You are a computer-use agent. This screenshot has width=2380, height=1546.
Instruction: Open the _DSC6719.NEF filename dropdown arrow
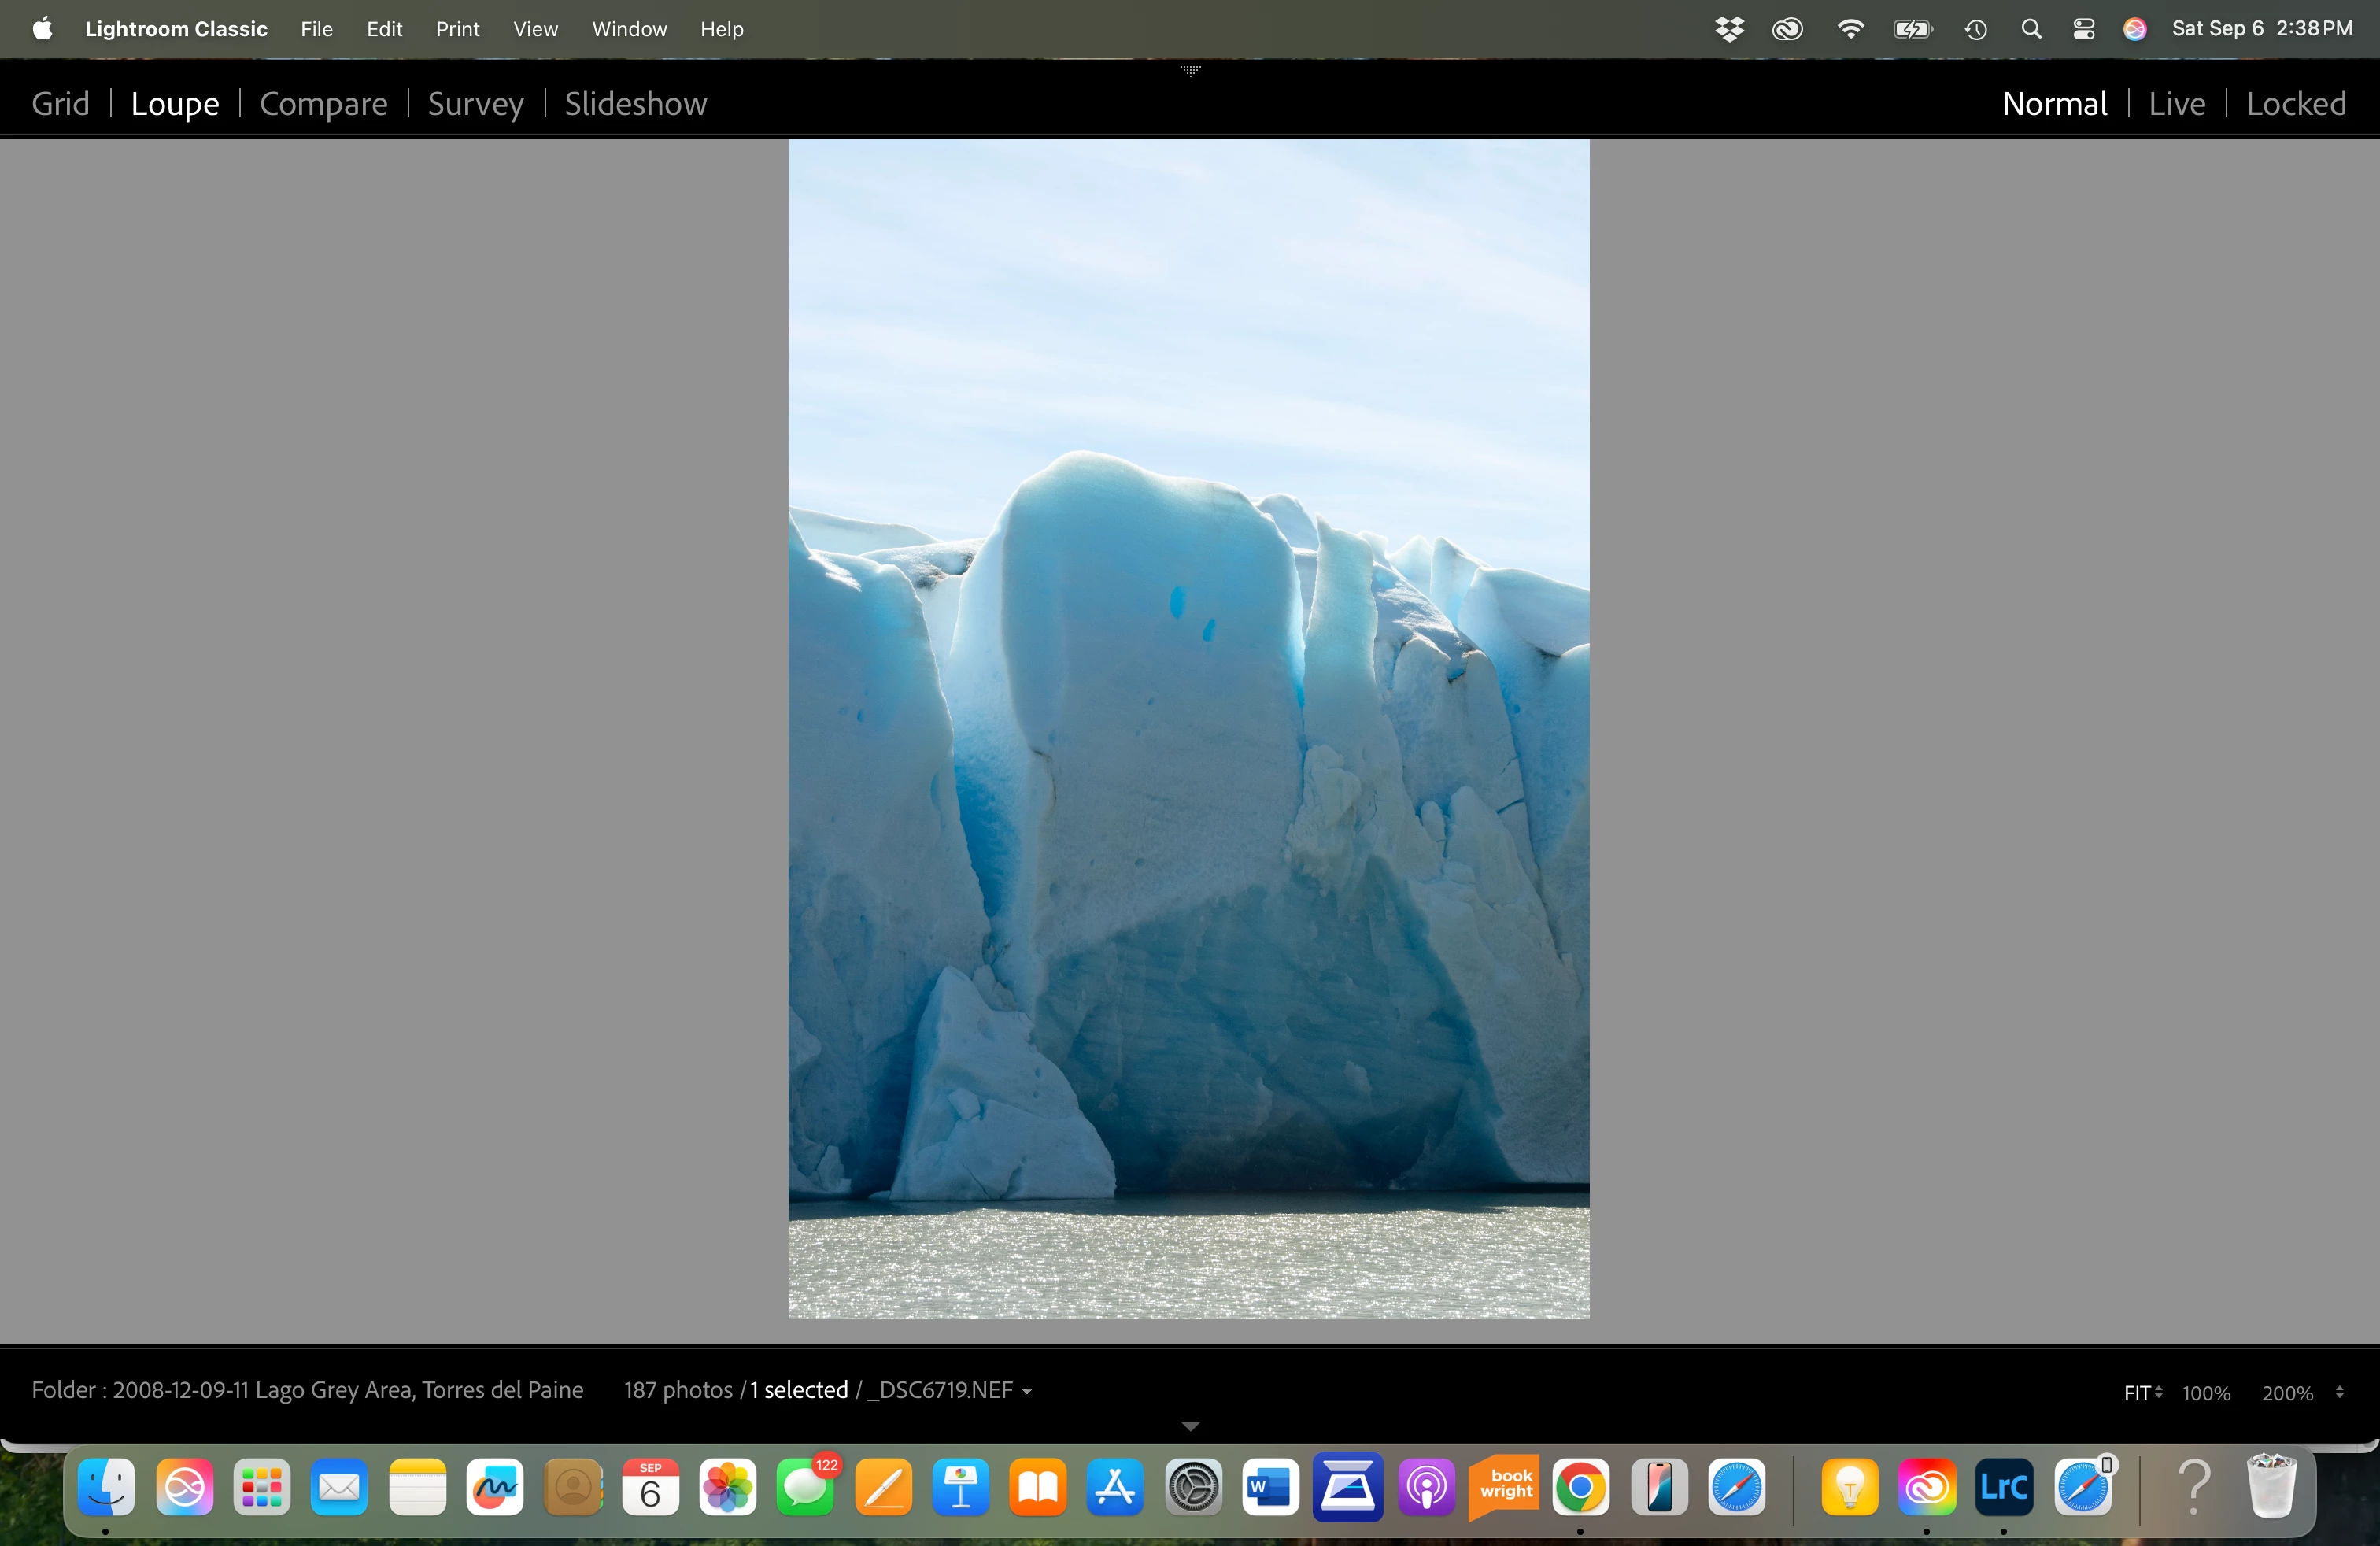[1027, 1392]
